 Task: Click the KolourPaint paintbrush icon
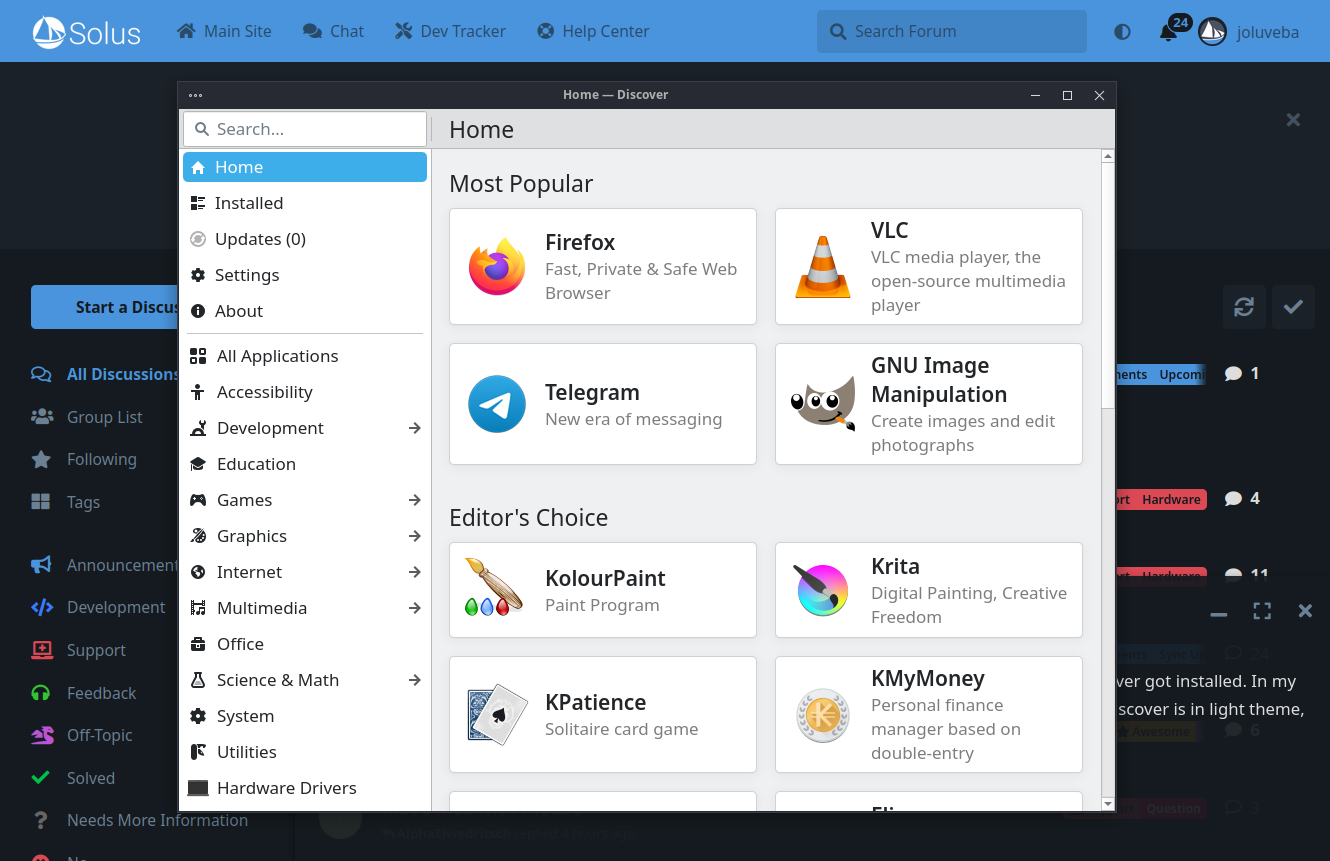click(x=495, y=589)
